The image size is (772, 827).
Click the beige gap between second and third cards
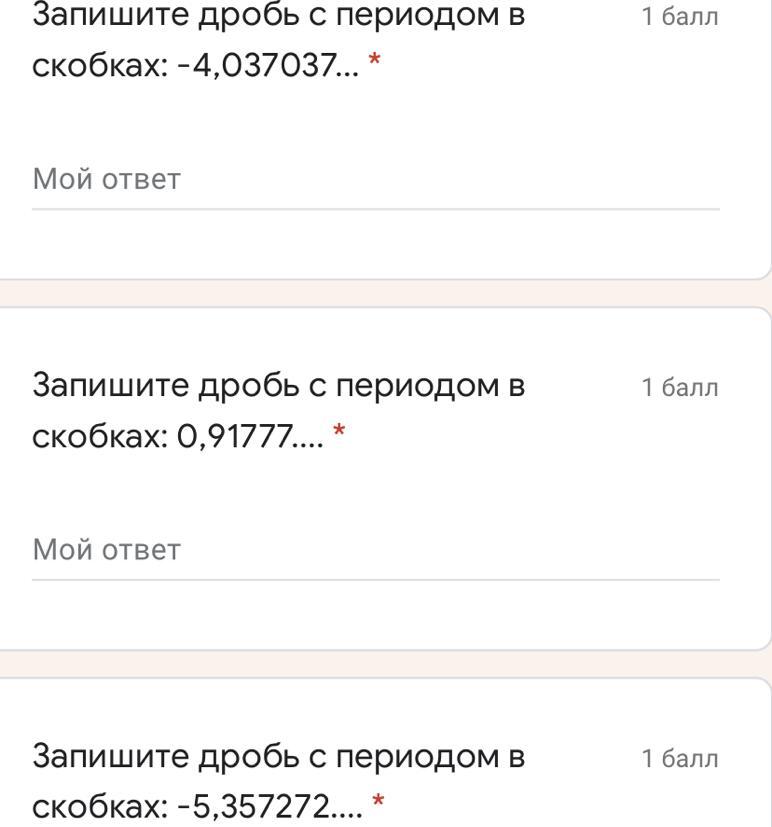[386, 664]
